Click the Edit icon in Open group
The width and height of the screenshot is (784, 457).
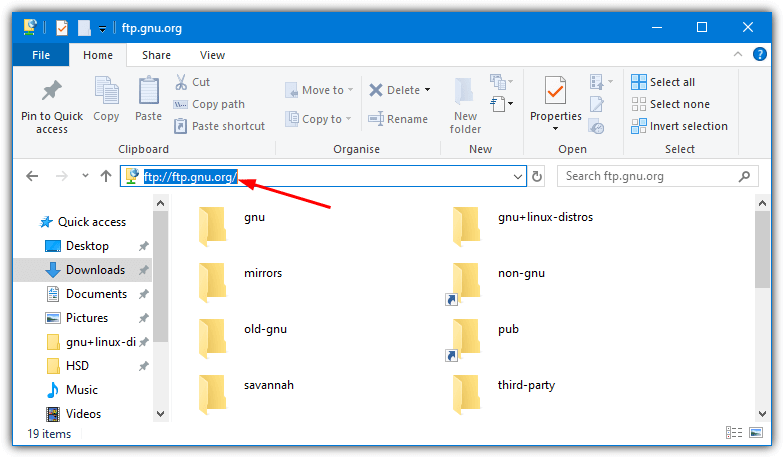click(596, 104)
